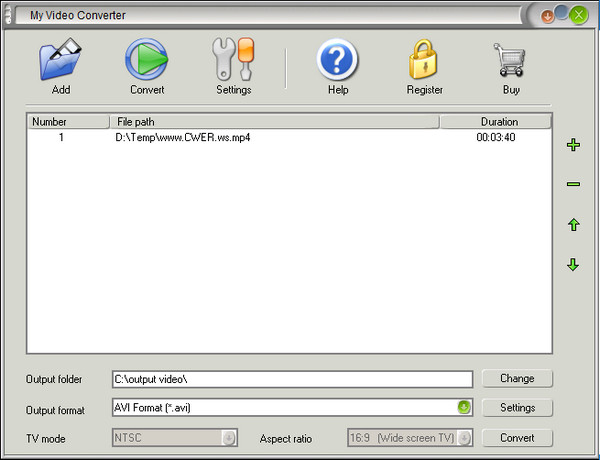
Task: Expand the Output format dropdown
Action: click(464, 408)
